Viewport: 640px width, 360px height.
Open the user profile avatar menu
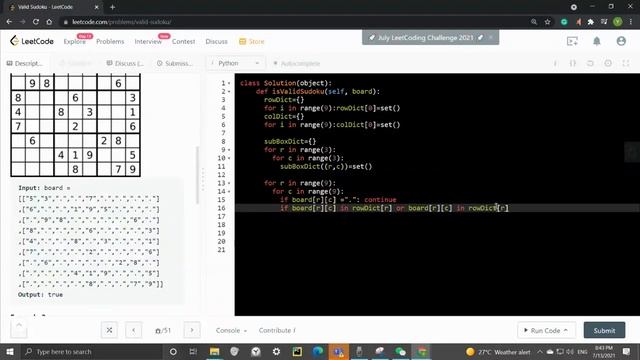tap(621, 41)
